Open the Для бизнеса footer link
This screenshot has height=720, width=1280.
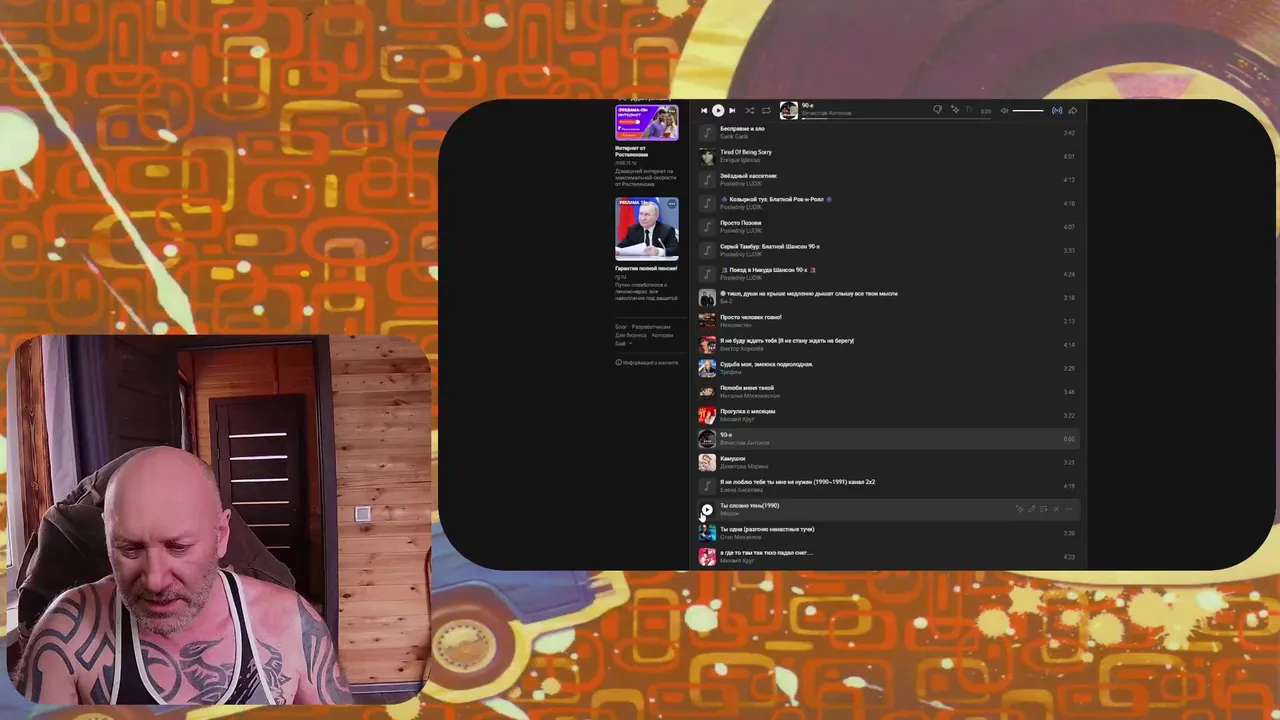tap(630, 335)
